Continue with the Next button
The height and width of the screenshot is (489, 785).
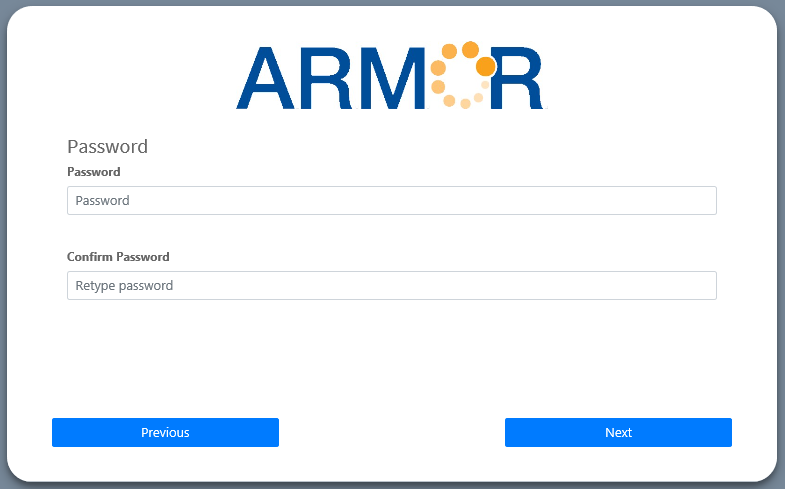tap(618, 432)
